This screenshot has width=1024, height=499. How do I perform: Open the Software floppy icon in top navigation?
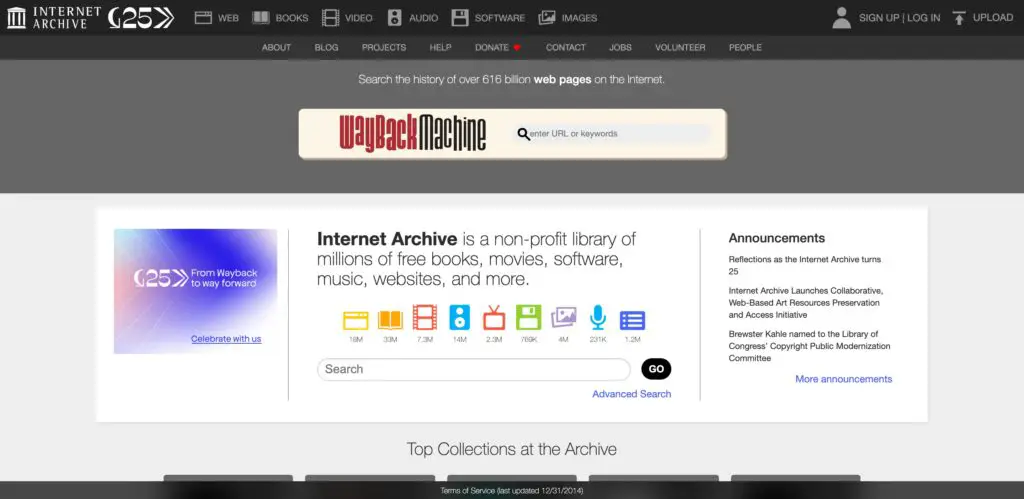pyautogui.click(x=460, y=18)
